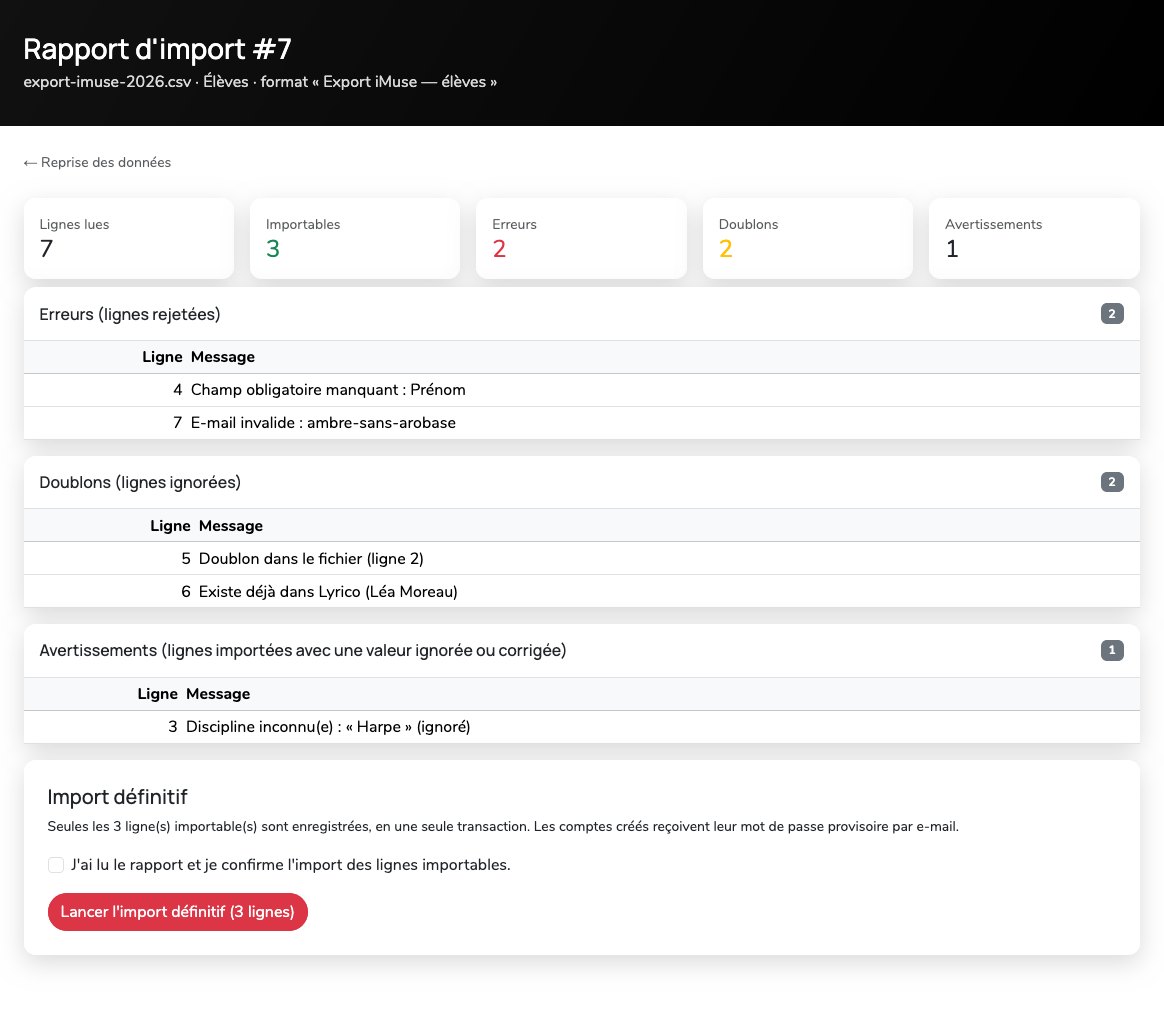
Task: Click 'Existe déjà dans Lyrico (Léa Moreau)' row
Action: point(581,592)
